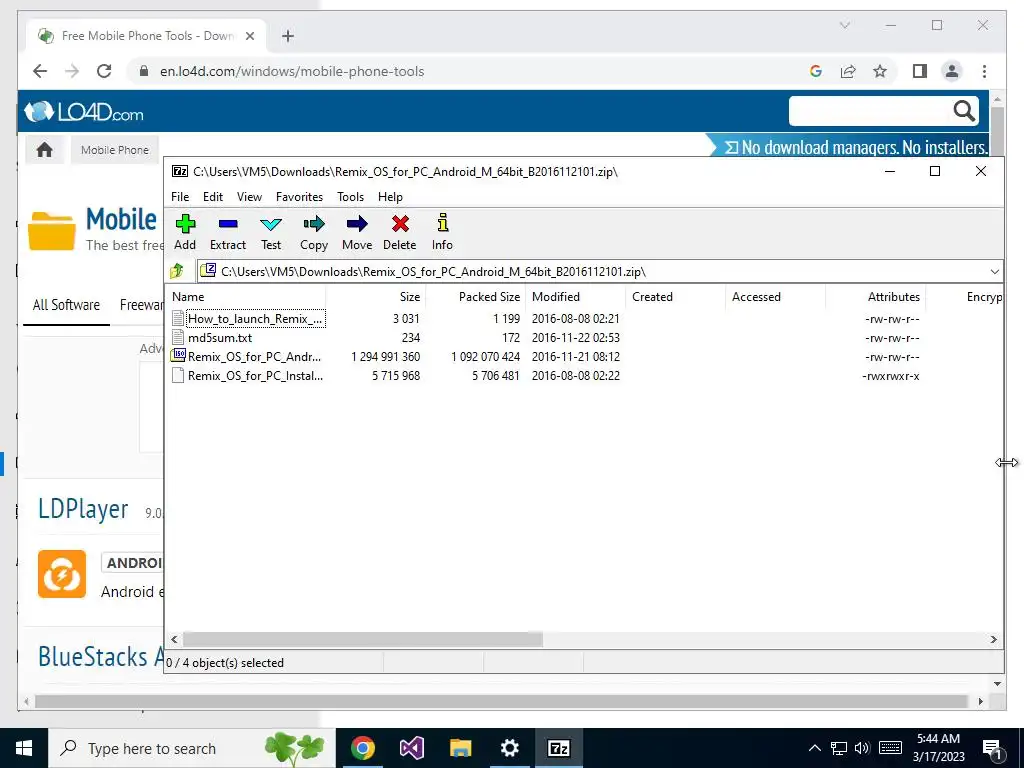Select the Remix_OS_for_PC_Instal... file
The image size is (1024, 768).
[255, 376]
